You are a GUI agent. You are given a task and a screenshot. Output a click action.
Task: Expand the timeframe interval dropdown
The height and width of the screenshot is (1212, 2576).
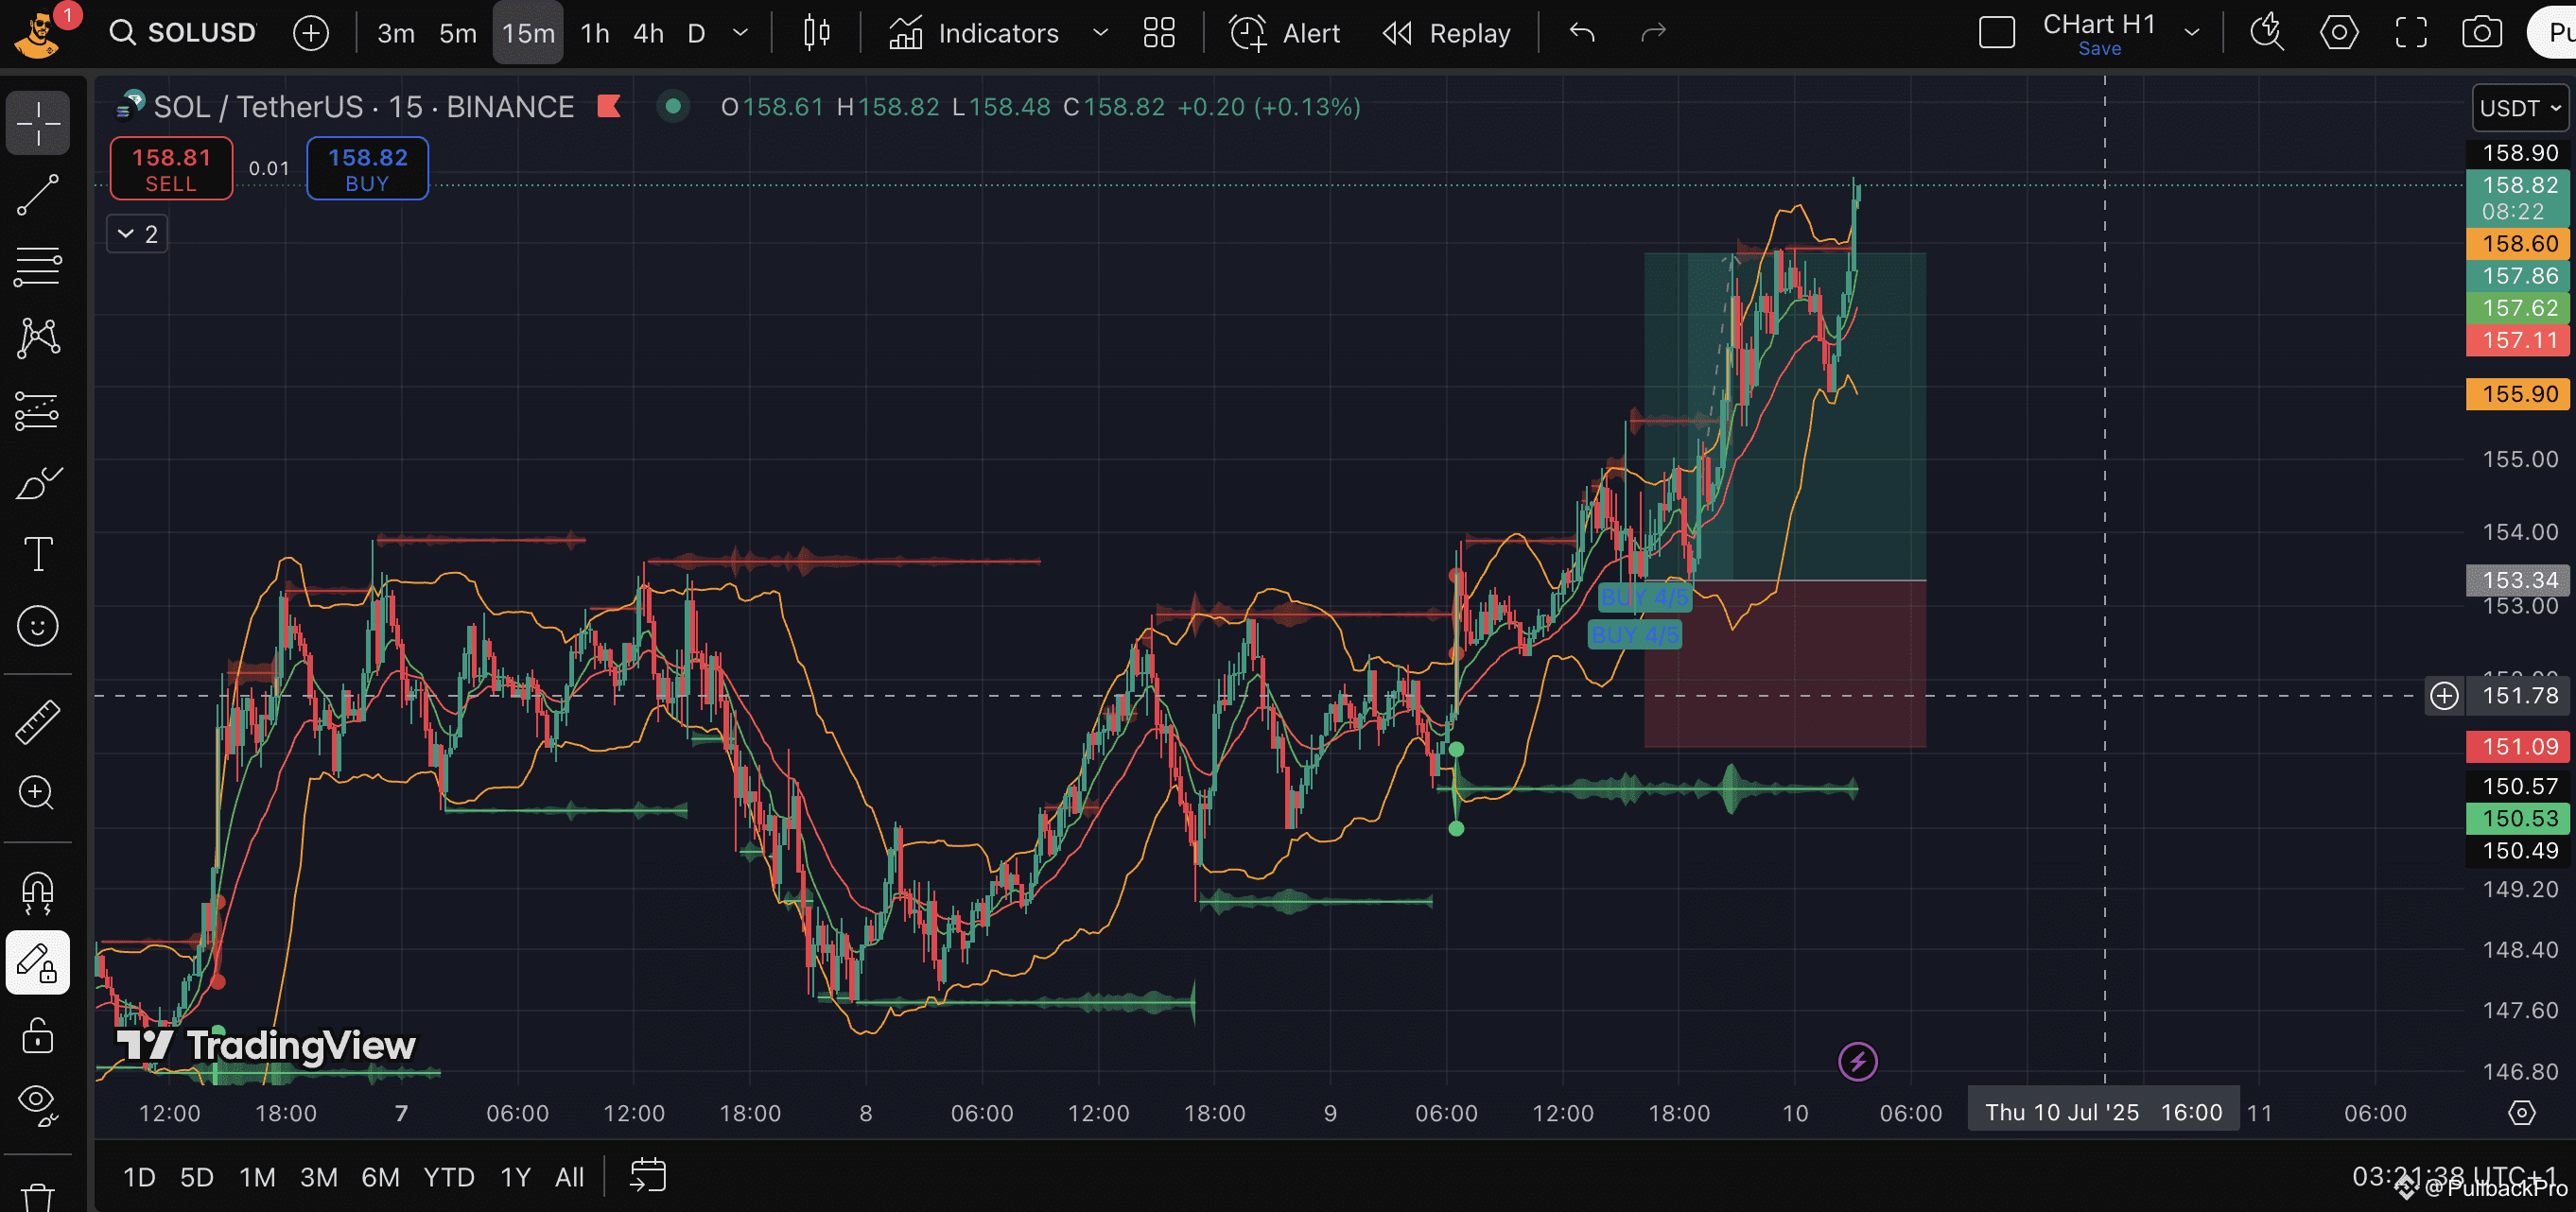[740, 33]
